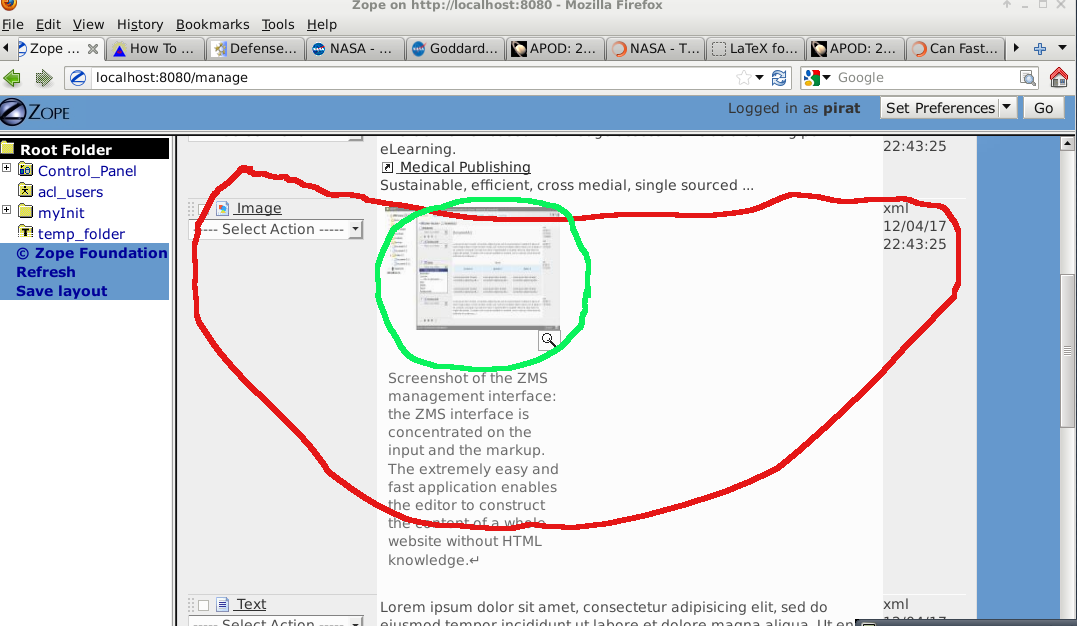Check the checkbox beside the Image element
This screenshot has width=1077, height=626.
[204, 208]
